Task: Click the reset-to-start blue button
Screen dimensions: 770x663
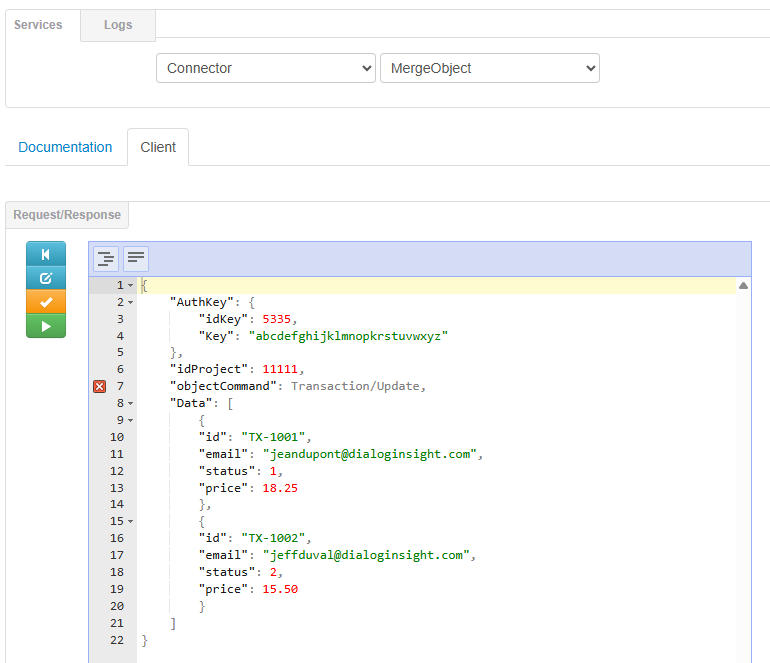Action: (x=46, y=254)
